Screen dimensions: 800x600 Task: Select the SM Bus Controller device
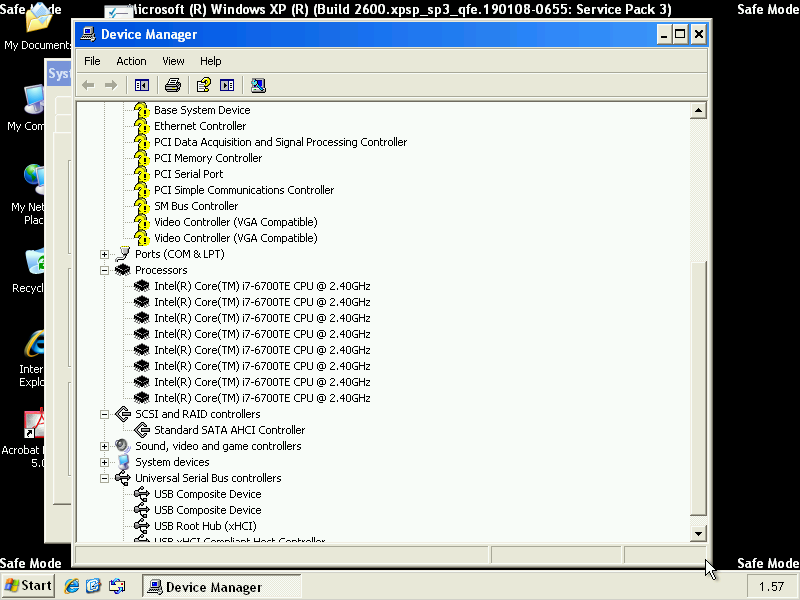point(196,206)
